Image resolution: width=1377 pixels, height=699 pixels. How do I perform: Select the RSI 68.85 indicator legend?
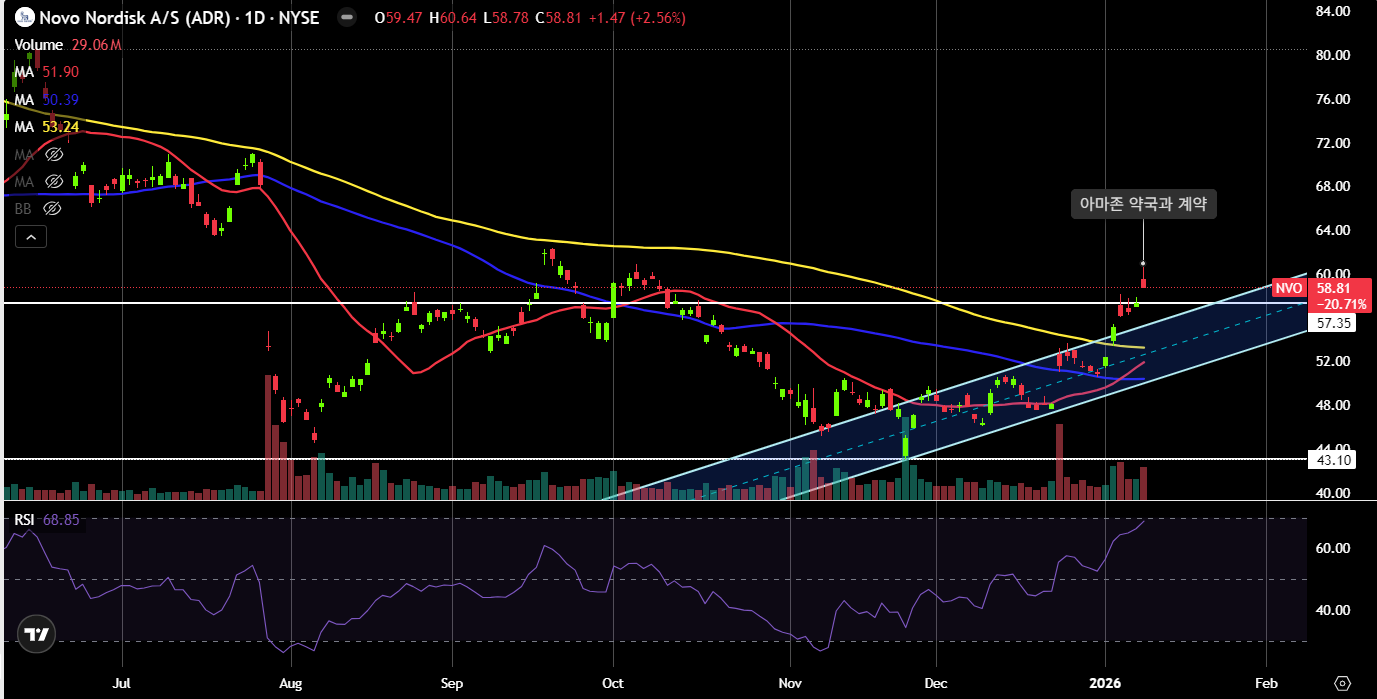pyautogui.click(x=46, y=520)
